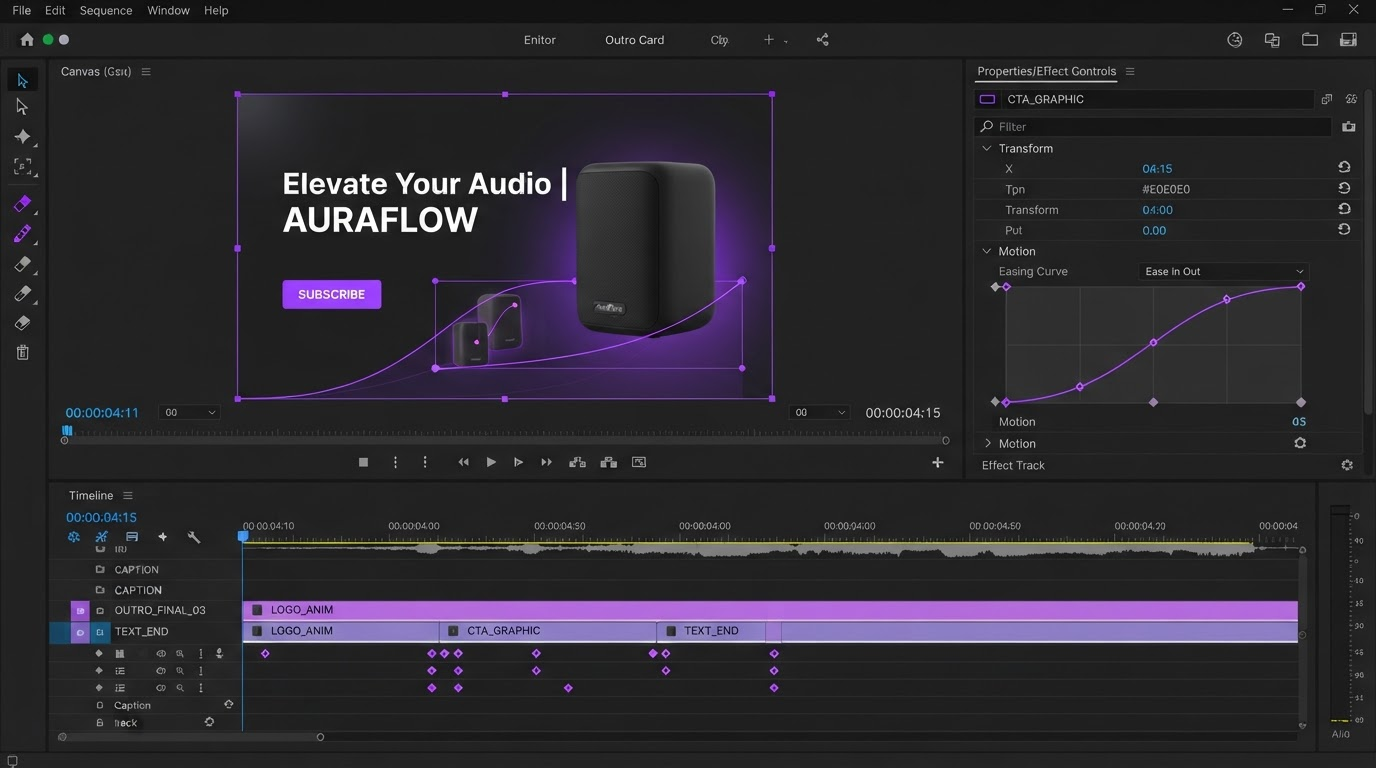
Task: Click the fast-forward playback button
Action: (546, 462)
